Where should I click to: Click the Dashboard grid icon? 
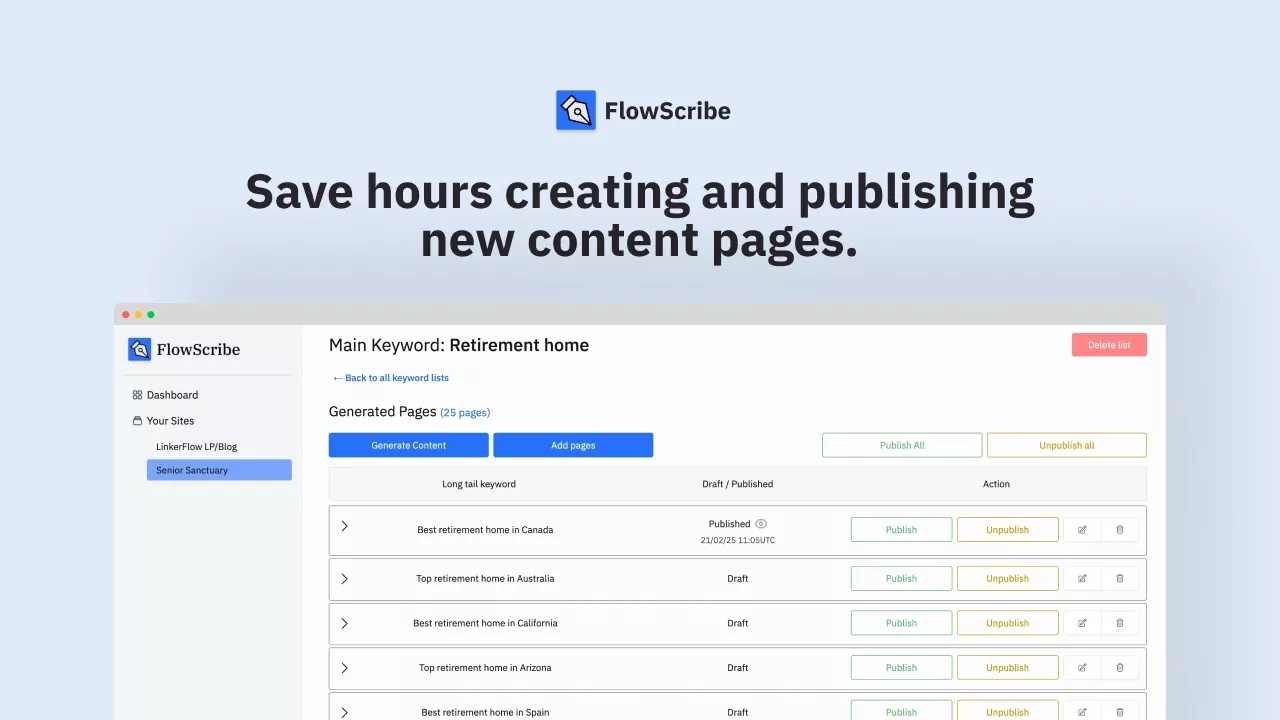click(137, 395)
